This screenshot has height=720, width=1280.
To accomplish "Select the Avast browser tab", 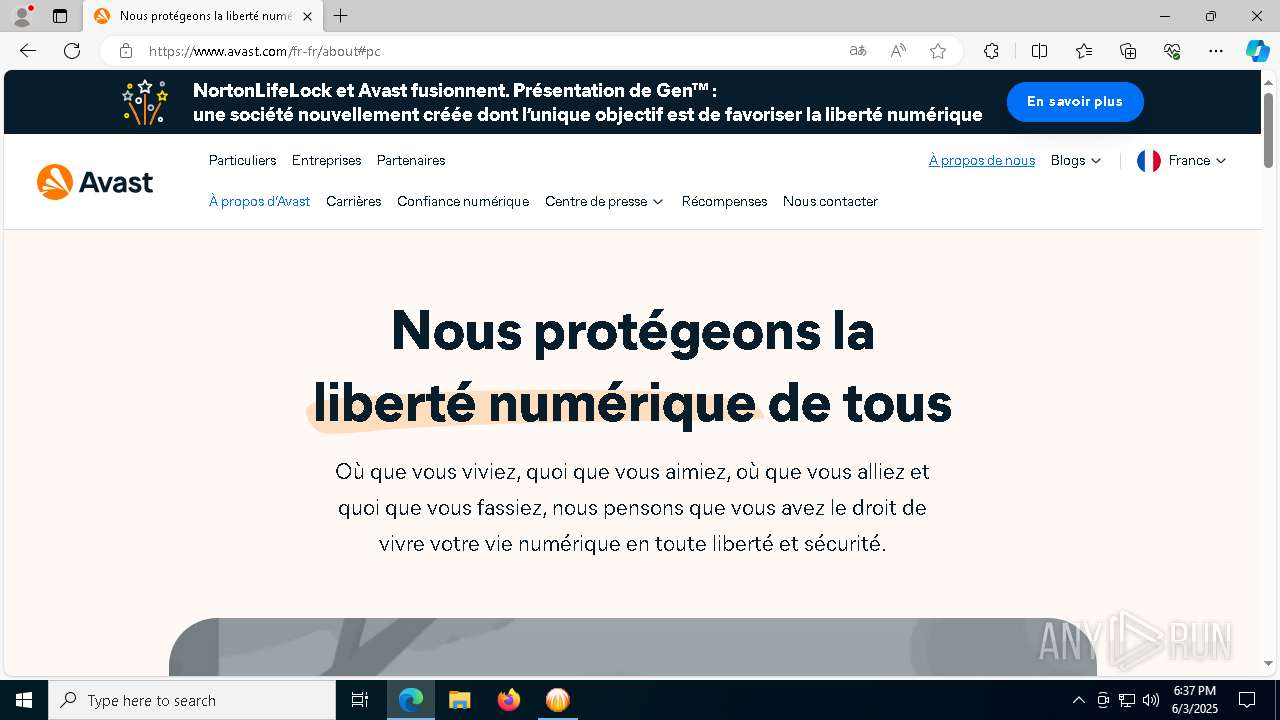I will tap(203, 16).
